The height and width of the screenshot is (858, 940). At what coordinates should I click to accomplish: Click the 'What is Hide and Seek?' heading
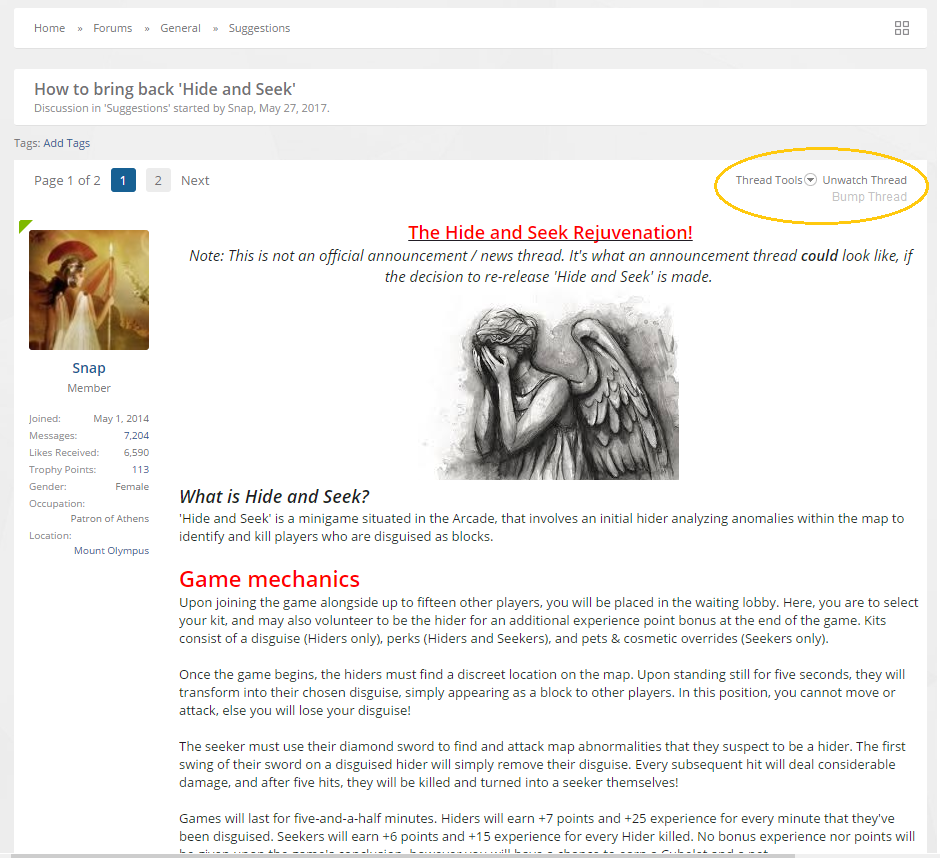tap(274, 496)
